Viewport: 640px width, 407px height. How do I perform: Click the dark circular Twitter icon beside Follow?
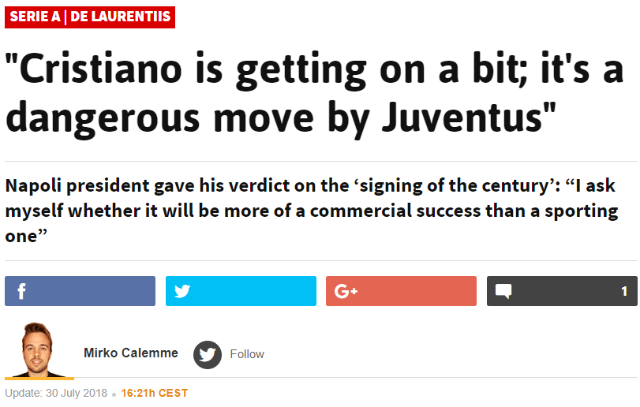point(207,354)
